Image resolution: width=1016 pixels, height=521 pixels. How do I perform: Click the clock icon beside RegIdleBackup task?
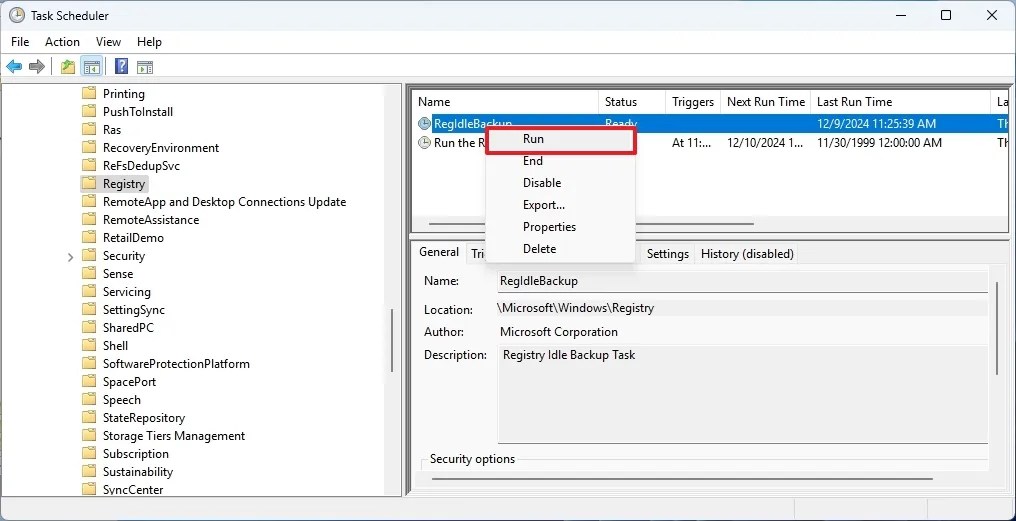tap(424, 123)
